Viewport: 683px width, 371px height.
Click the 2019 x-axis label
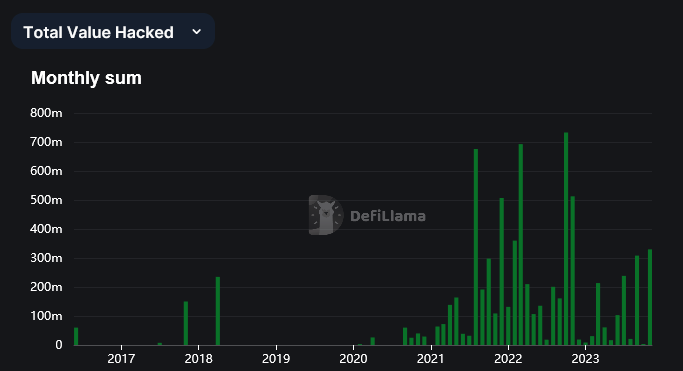click(276, 358)
